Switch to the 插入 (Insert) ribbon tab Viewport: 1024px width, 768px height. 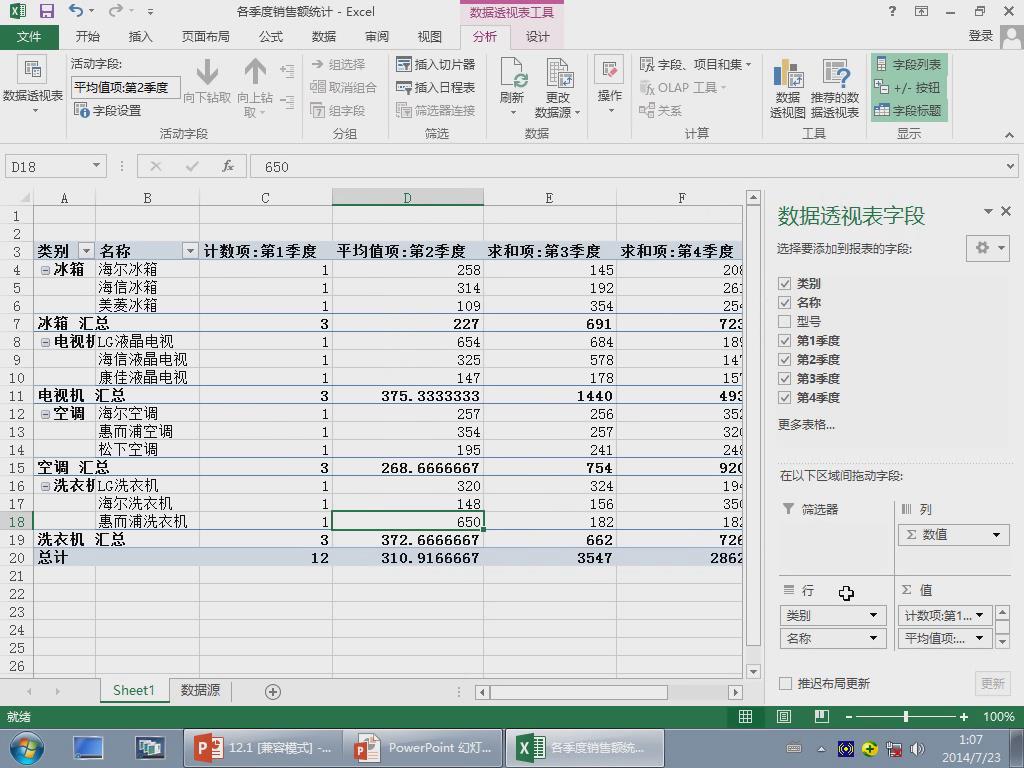click(x=140, y=37)
